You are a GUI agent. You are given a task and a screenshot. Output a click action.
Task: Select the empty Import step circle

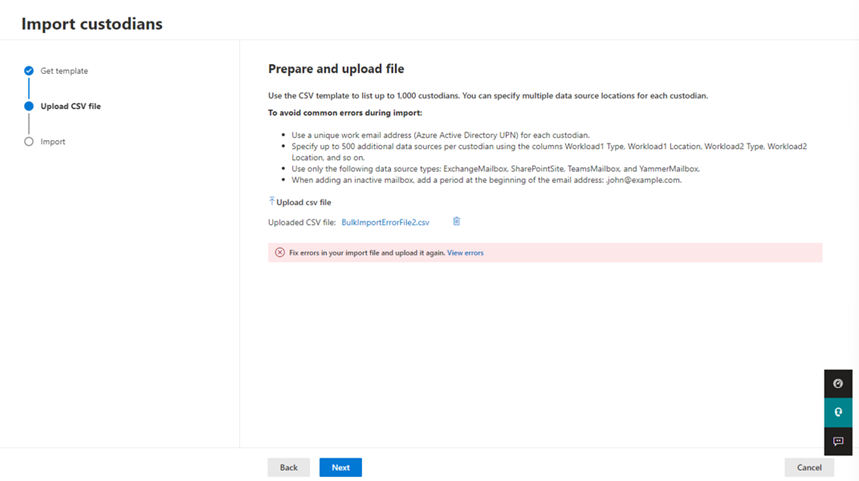(29, 141)
